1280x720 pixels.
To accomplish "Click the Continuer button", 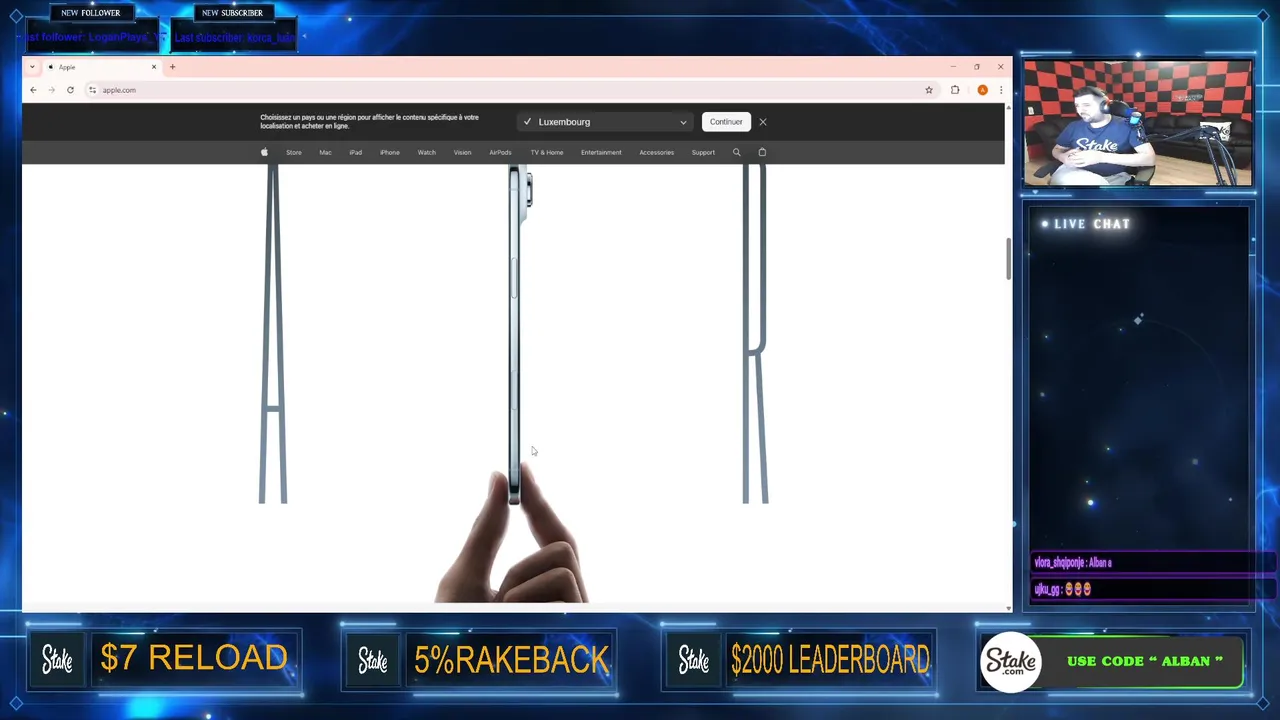I will [x=726, y=122].
